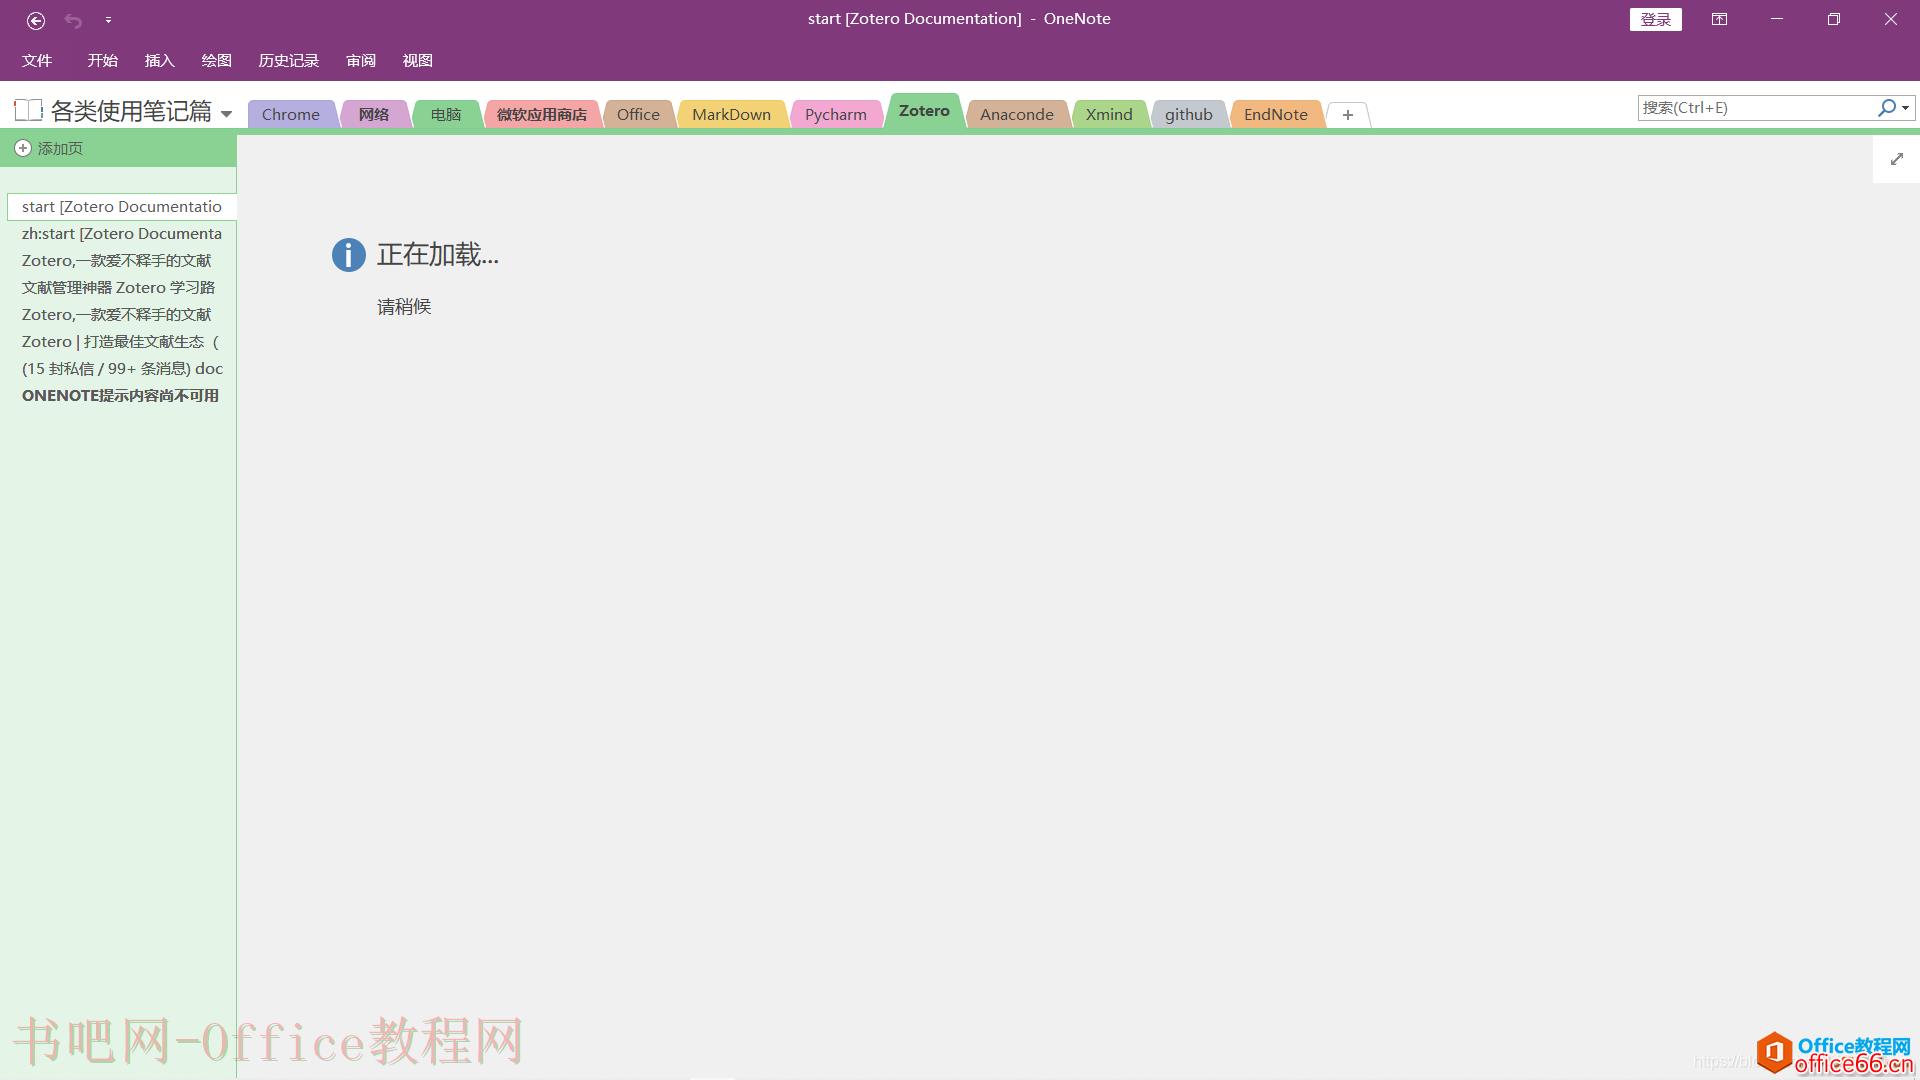Click the 搜索(Ctrl+E) search box
This screenshot has width=1920, height=1080.
(x=1755, y=107)
